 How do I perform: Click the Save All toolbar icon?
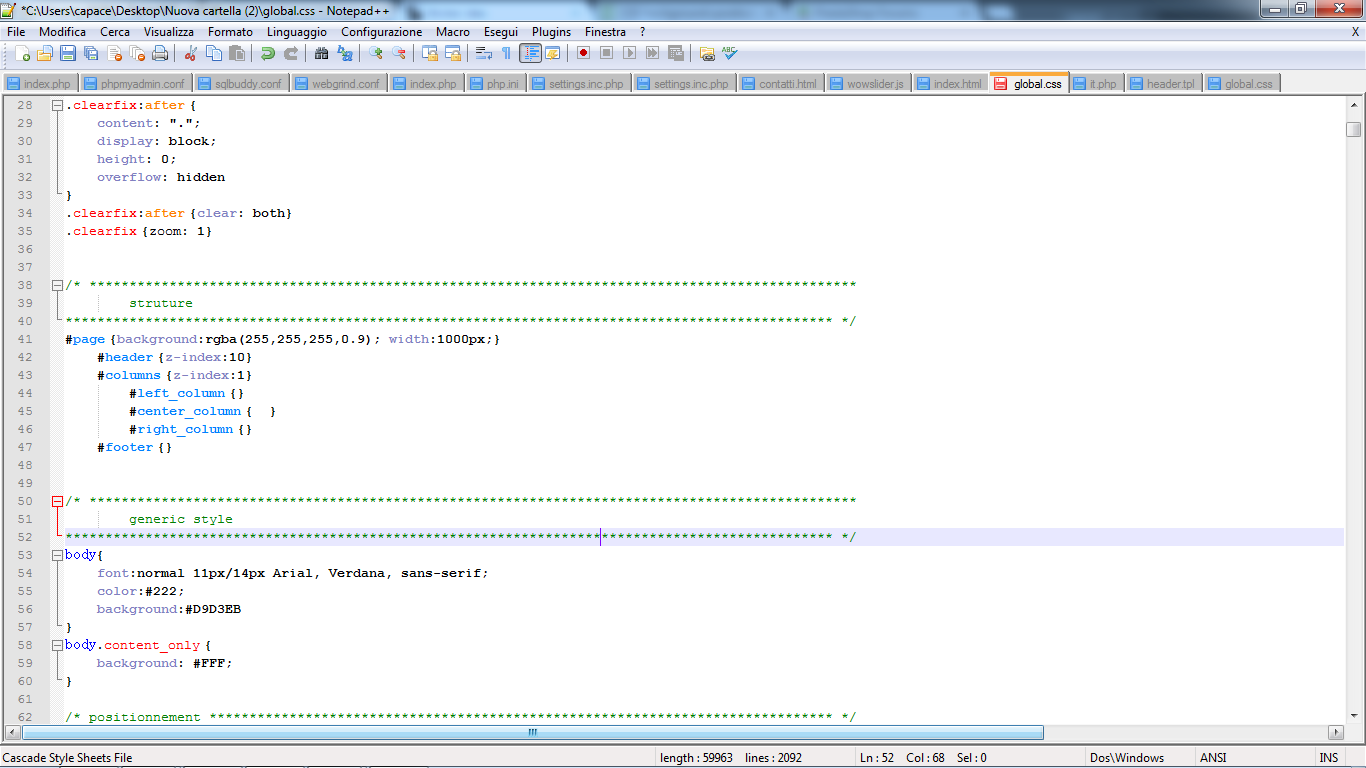point(91,54)
